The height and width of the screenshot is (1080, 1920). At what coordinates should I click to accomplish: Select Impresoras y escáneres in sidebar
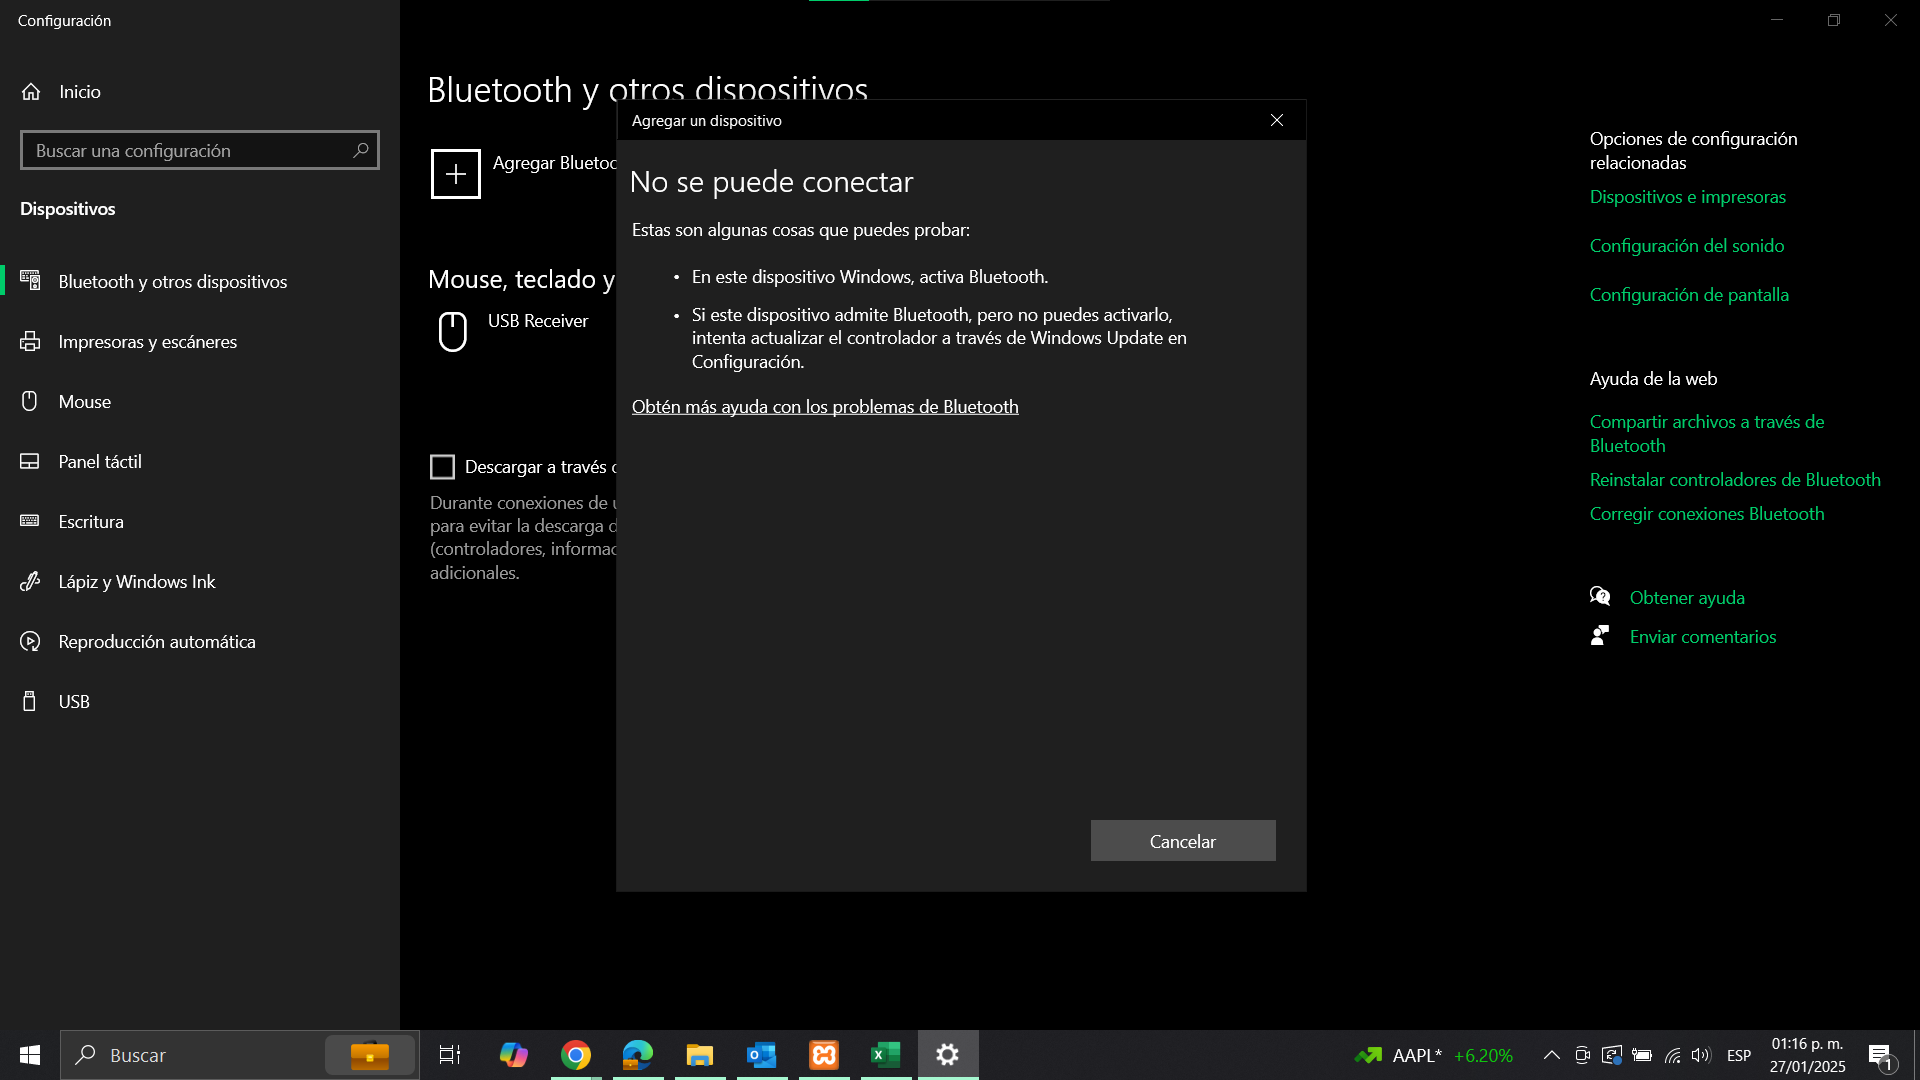click(x=148, y=342)
